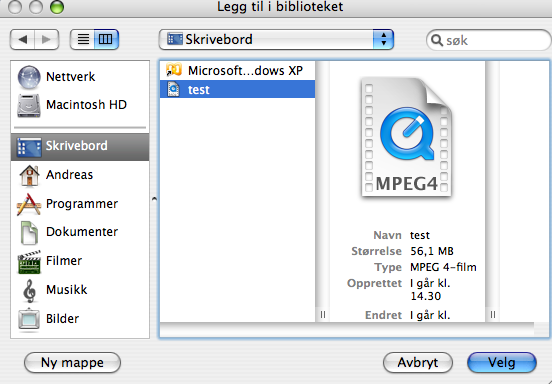This screenshot has width=552, height=384.
Task: Click the Avbryt button
Action: click(x=418, y=363)
